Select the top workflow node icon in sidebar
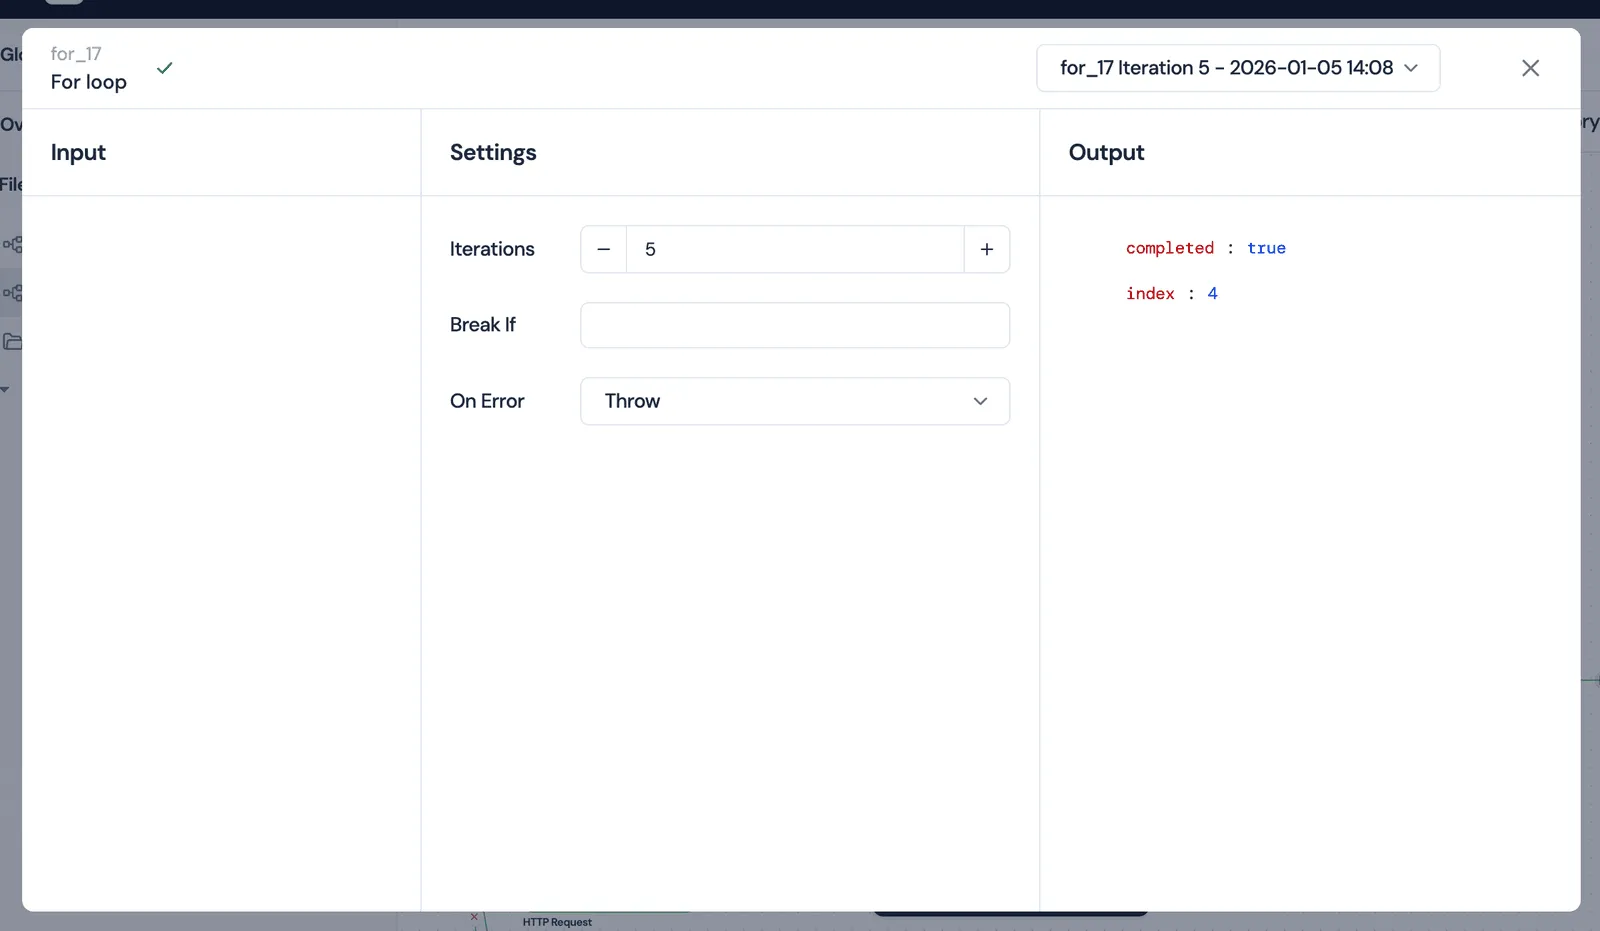This screenshot has width=1600, height=931. pos(13,244)
